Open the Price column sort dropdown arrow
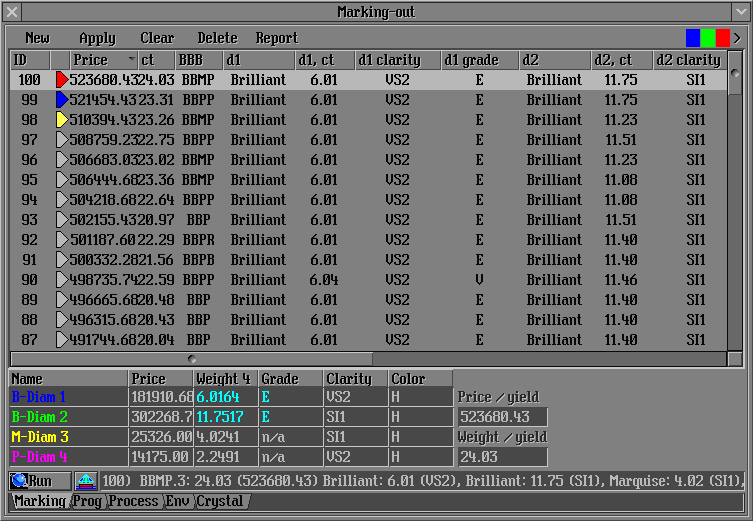Screen dimensions: 753x521 click(x=131, y=60)
